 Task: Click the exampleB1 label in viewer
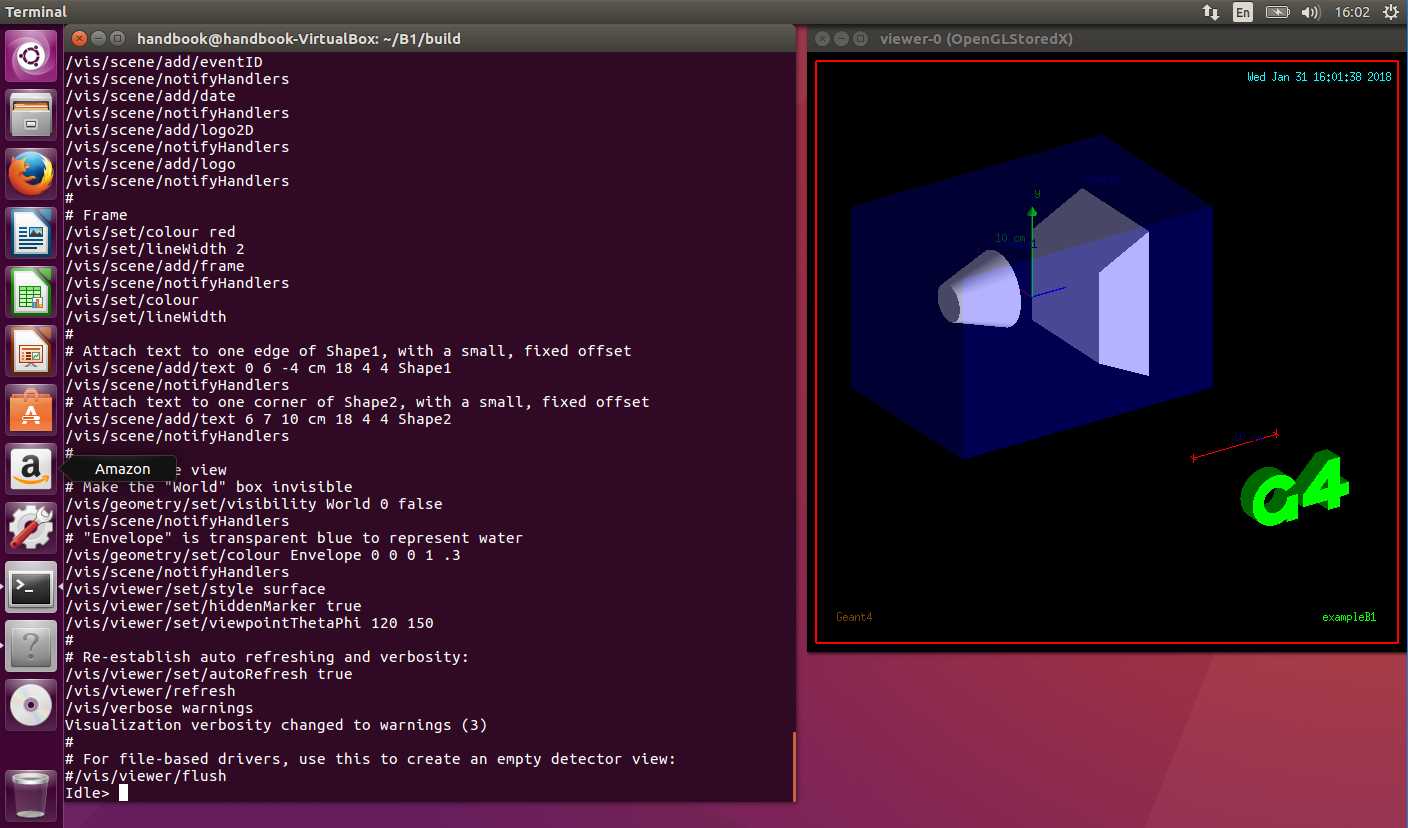pyautogui.click(x=1349, y=617)
